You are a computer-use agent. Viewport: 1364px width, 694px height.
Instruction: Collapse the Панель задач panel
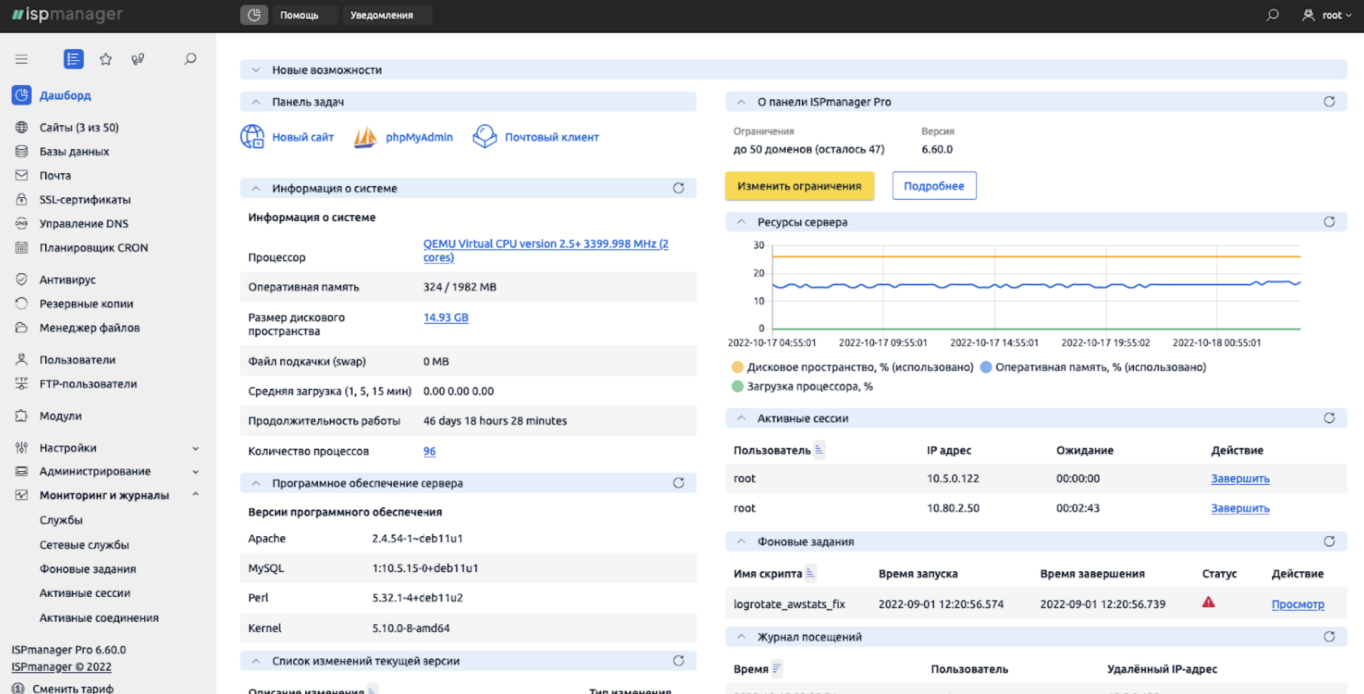click(x=256, y=102)
